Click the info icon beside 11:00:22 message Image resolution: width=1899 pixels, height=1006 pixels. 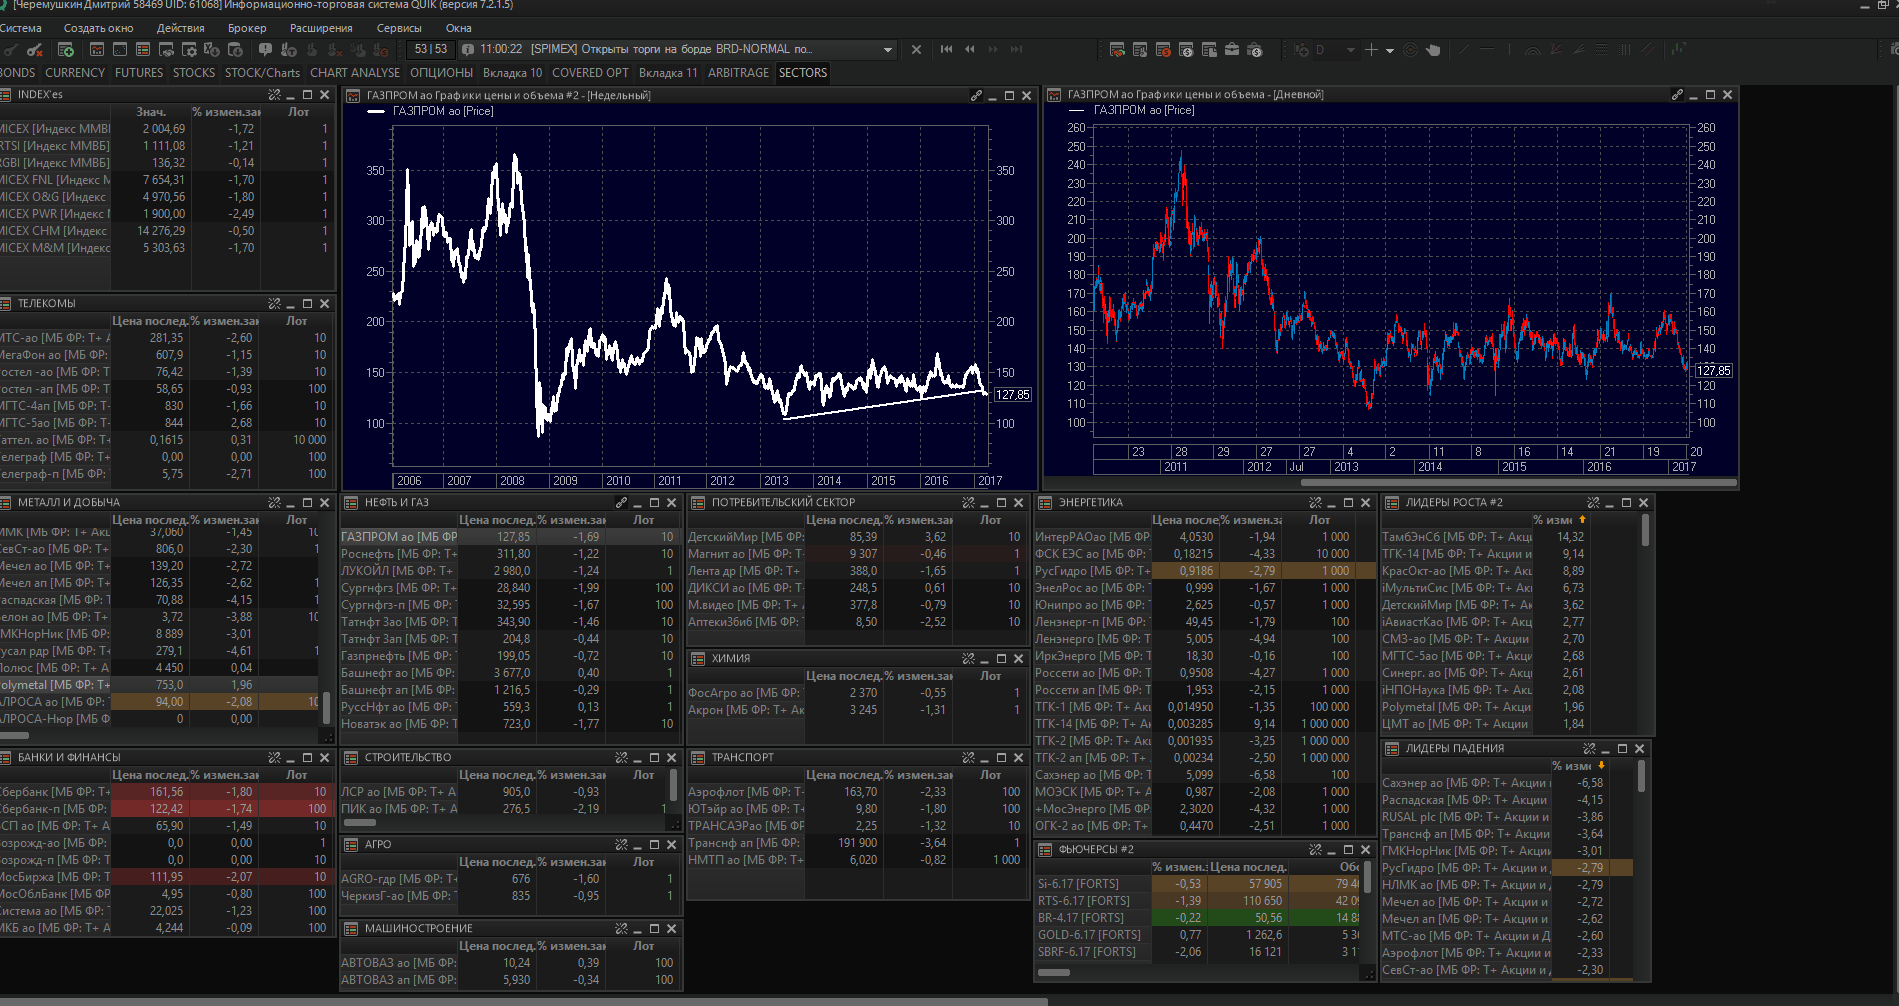tap(467, 49)
